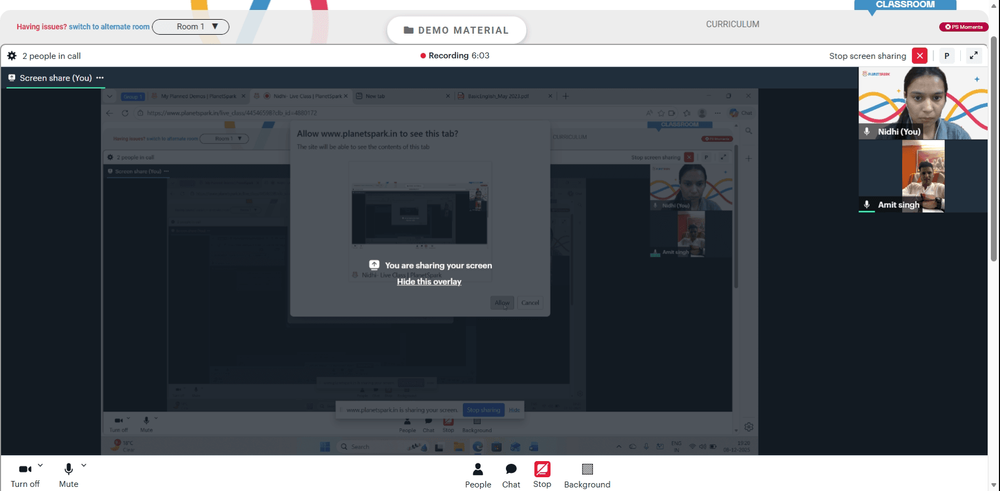
Task: Click Hide link beside Stop sharing in preview
Action: [x=514, y=410]
